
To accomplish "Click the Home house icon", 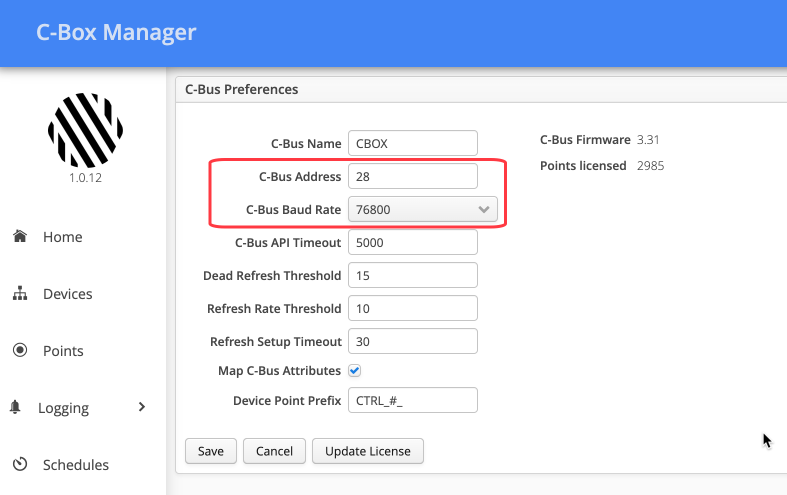I will [19, 237].
